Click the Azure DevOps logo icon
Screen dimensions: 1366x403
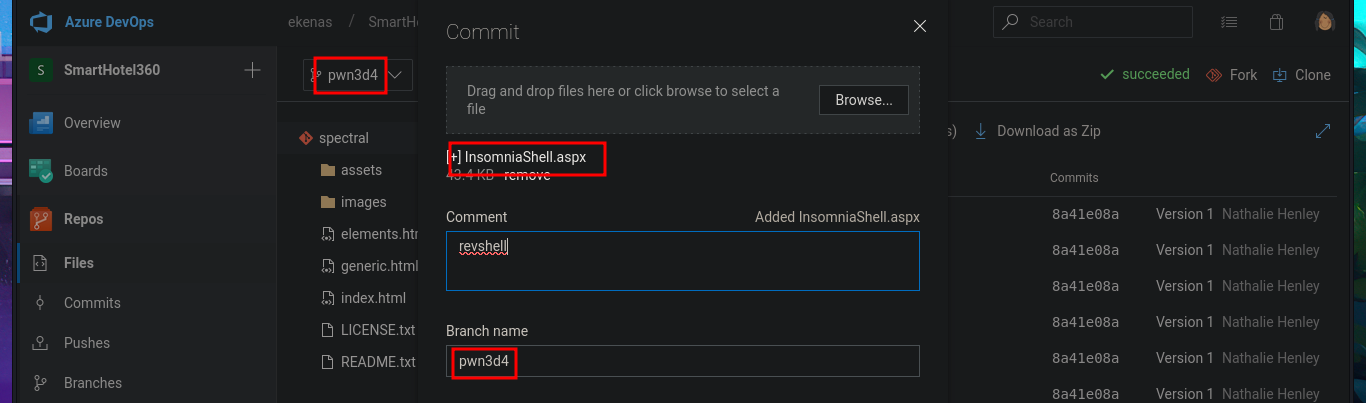pyautogui.click(x=41, y=22)
